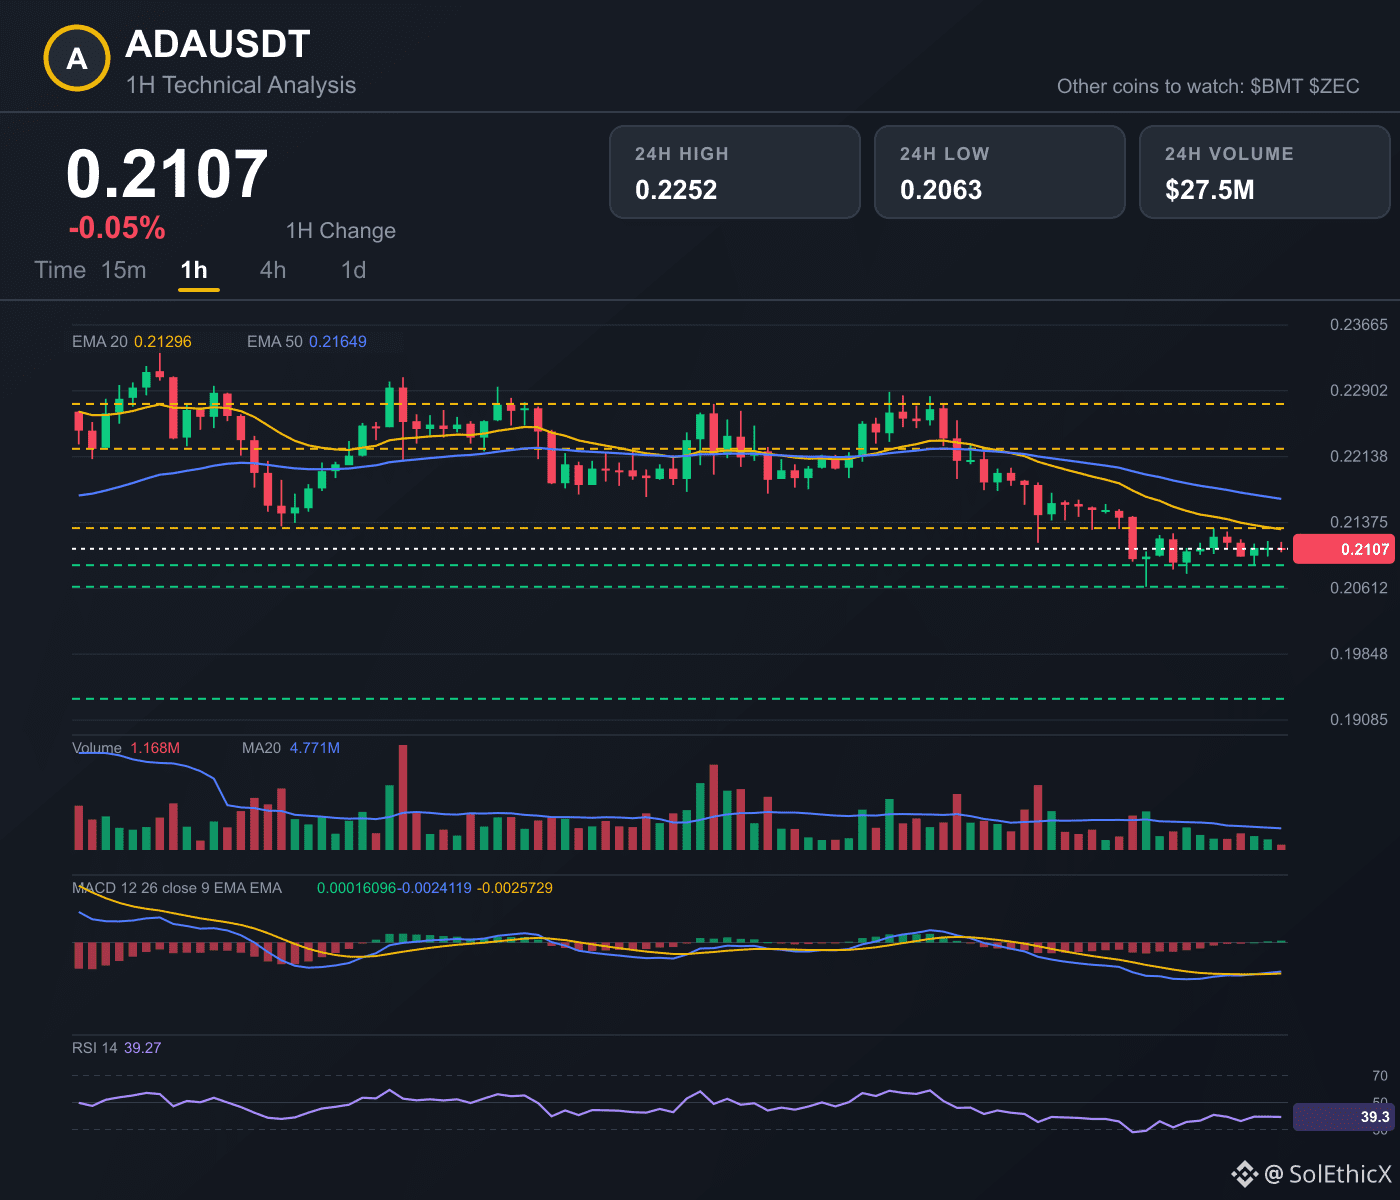The width and height of the screenshot is (1400, 1200).
Task: Click the @SolEthicX handle
Action: click(1328, 1174)
